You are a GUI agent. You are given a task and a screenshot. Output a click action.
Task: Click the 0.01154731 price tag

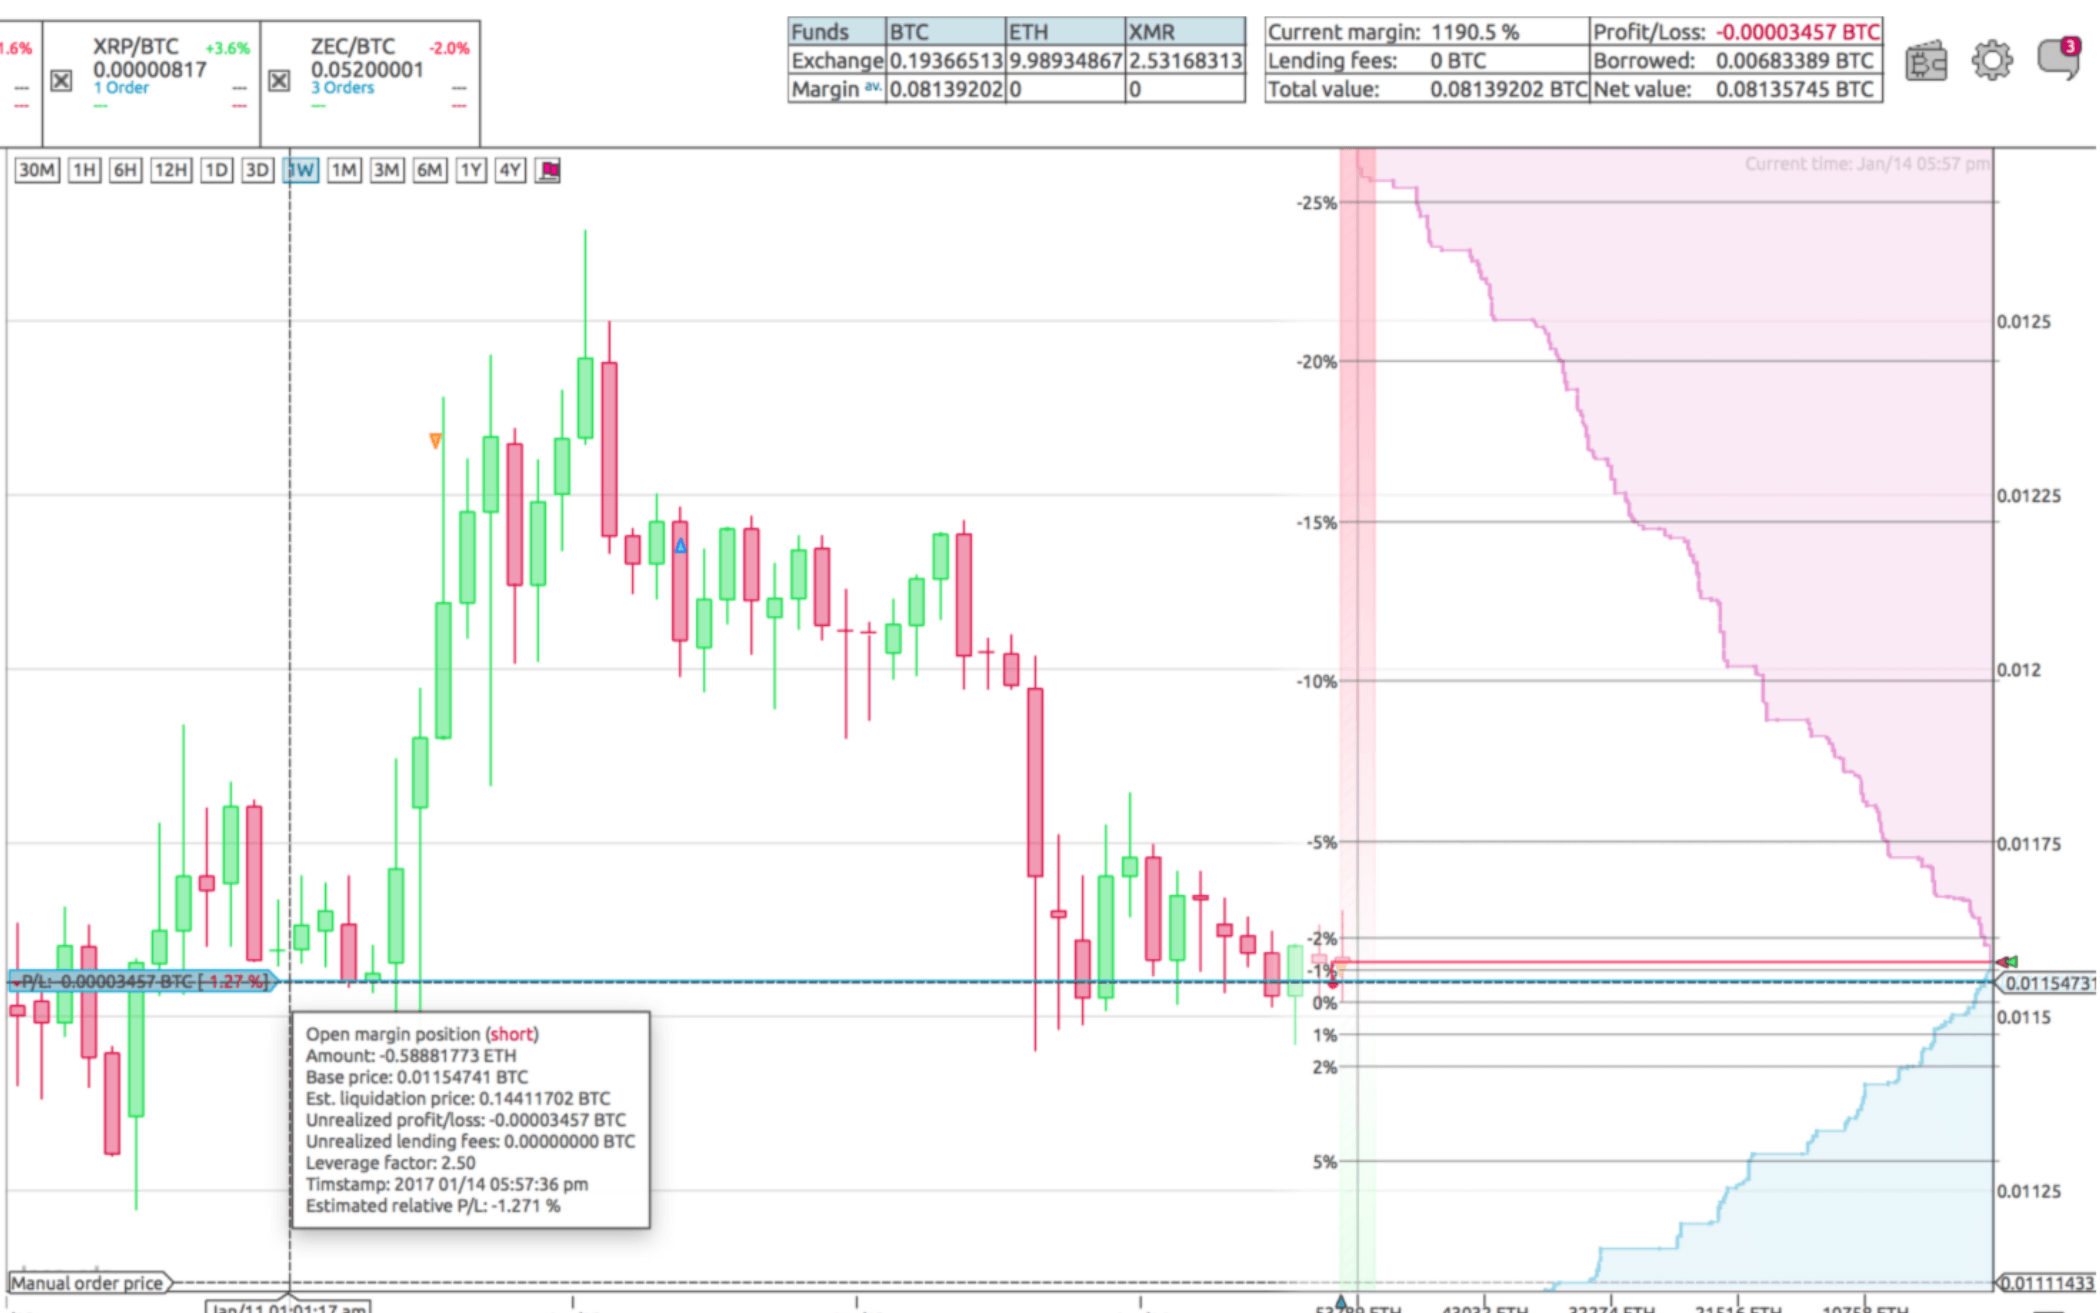[x=2047, y=983]
